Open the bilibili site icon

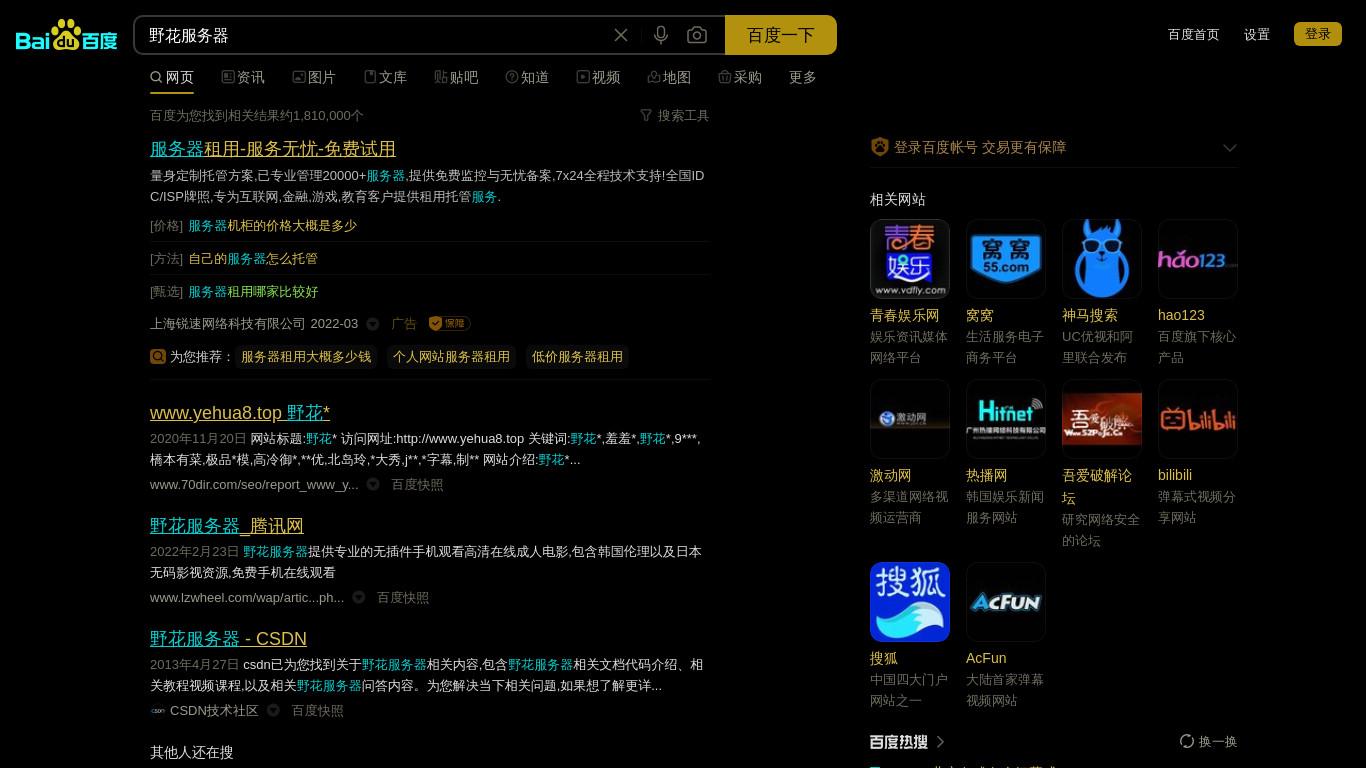tap(1198, 419)
